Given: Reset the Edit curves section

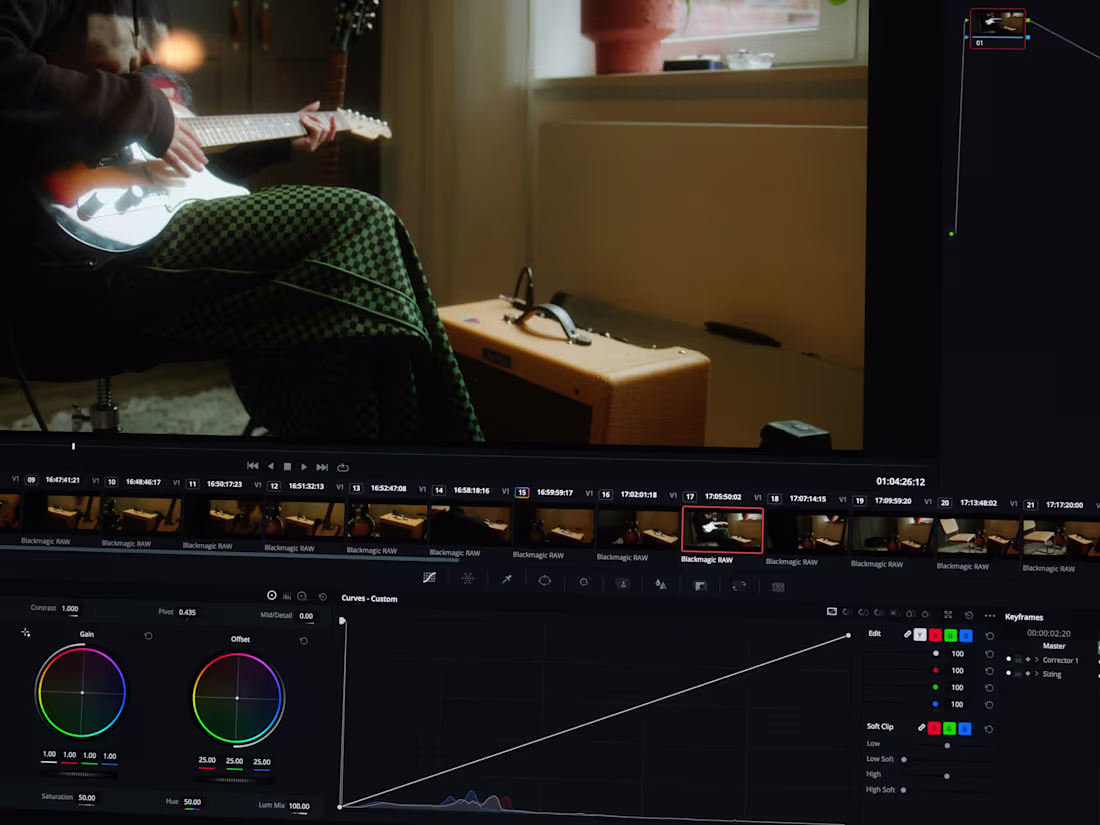Looking at the screenshot, I should pos(989,636).
